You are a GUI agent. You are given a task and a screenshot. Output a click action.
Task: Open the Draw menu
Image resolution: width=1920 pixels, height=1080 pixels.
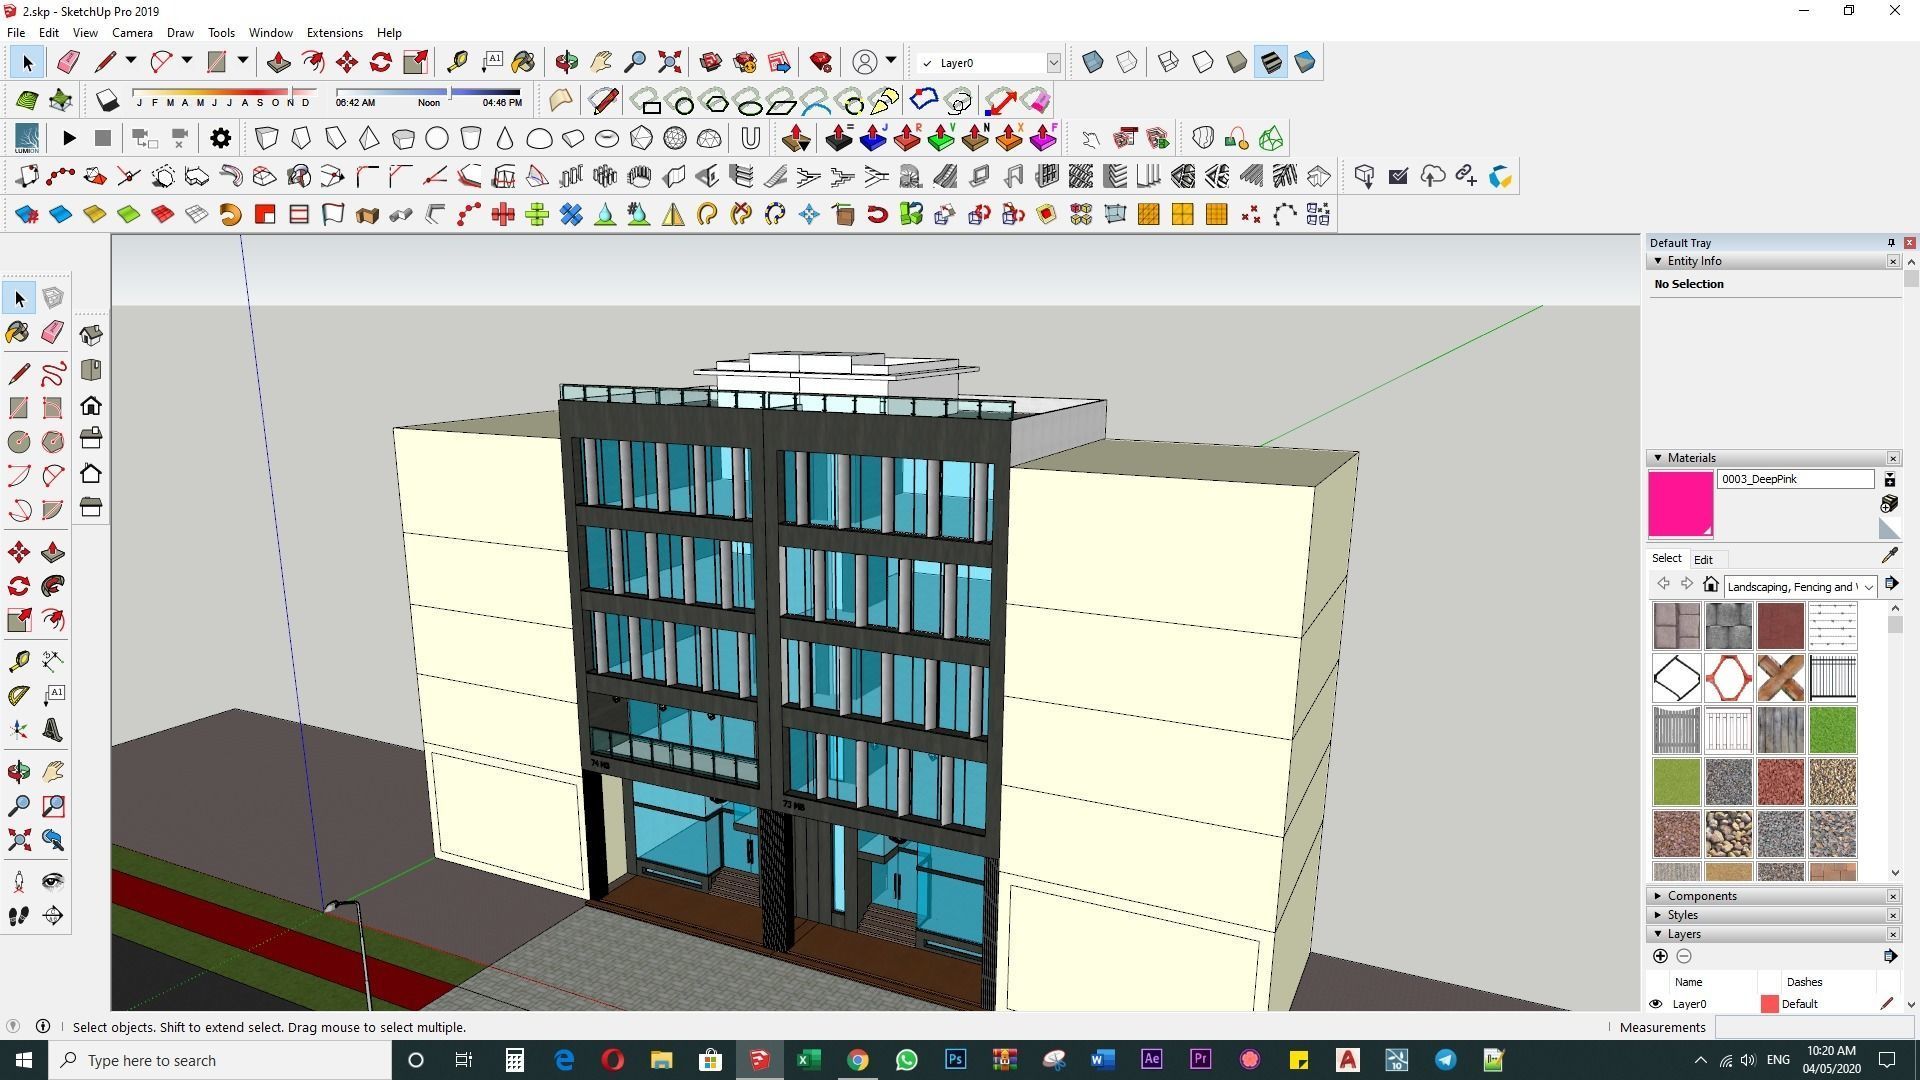pyautogui.click(x=180, y=33)
